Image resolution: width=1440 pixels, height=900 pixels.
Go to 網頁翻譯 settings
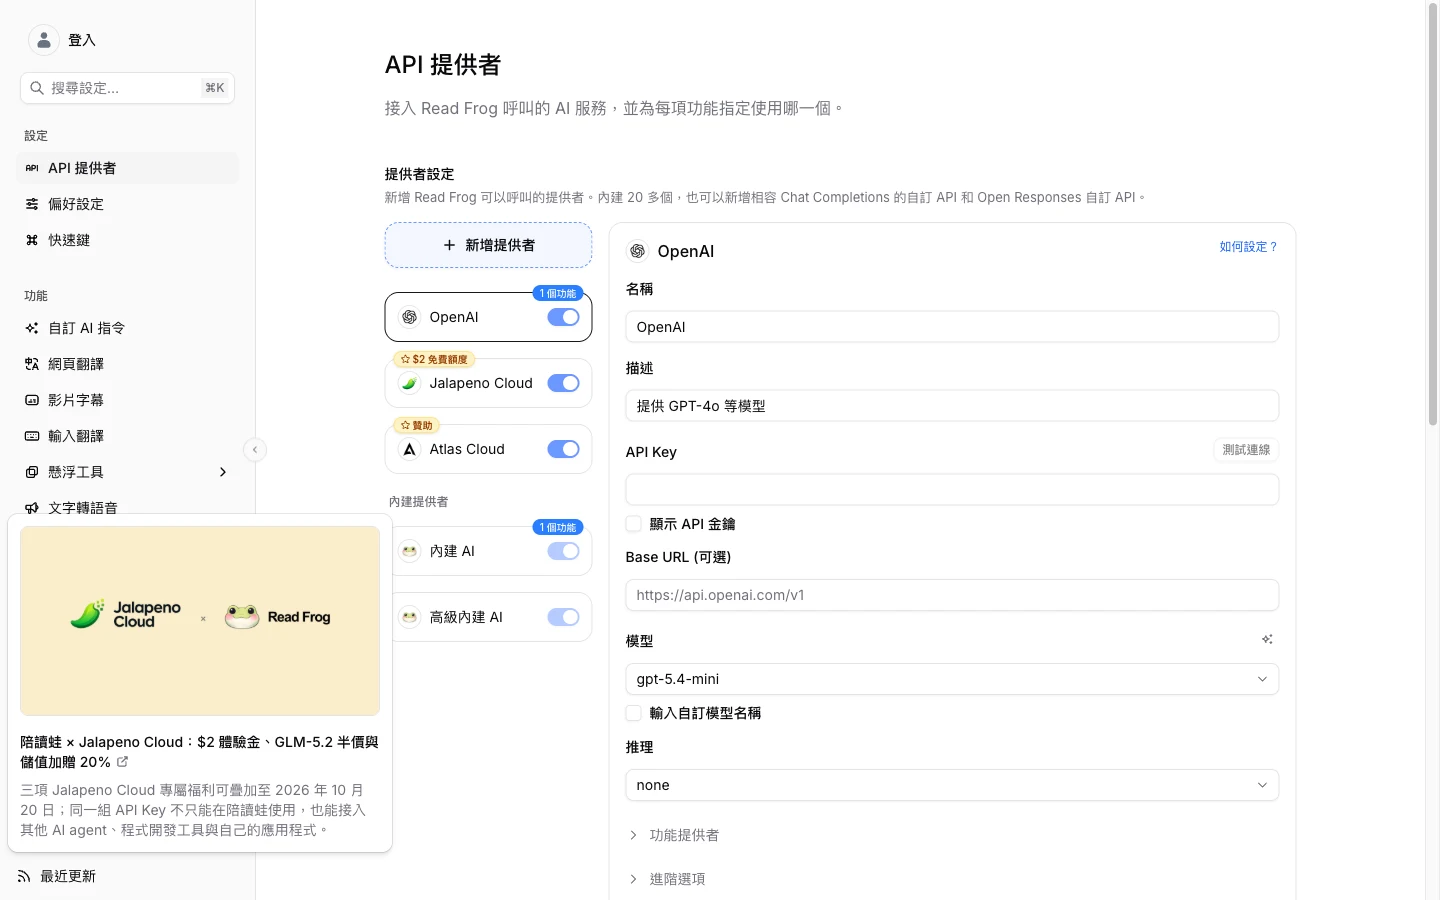click(x=128, y=364)
